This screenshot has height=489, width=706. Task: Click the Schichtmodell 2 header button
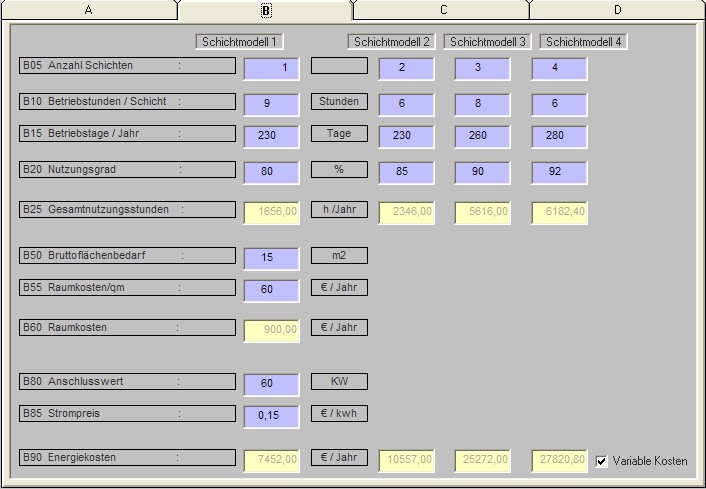coord(391,42)
